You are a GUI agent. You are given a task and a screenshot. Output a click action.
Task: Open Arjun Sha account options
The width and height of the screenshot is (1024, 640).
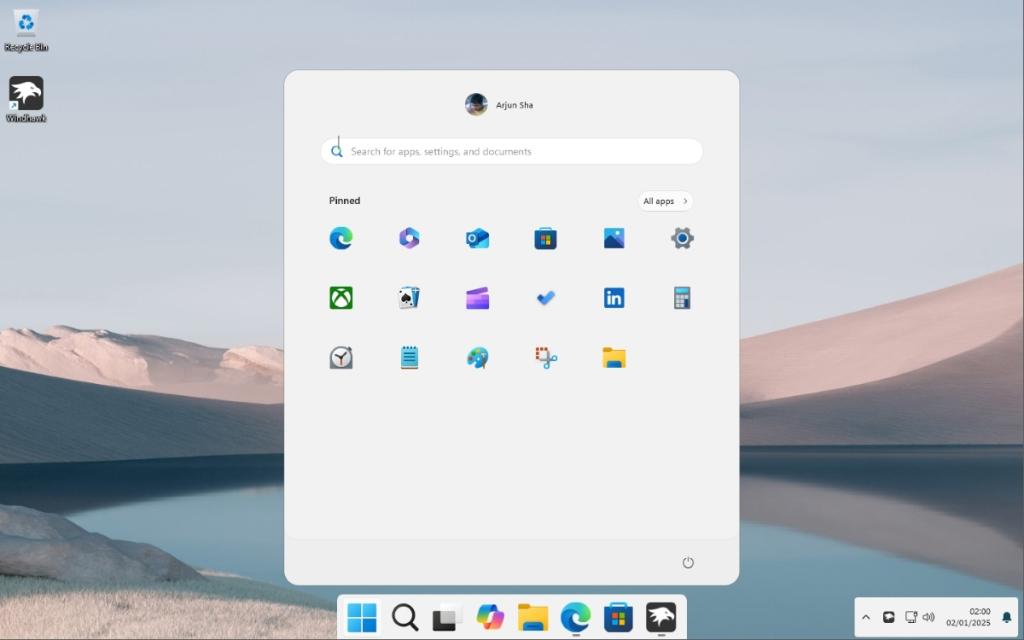pos(500,104)
